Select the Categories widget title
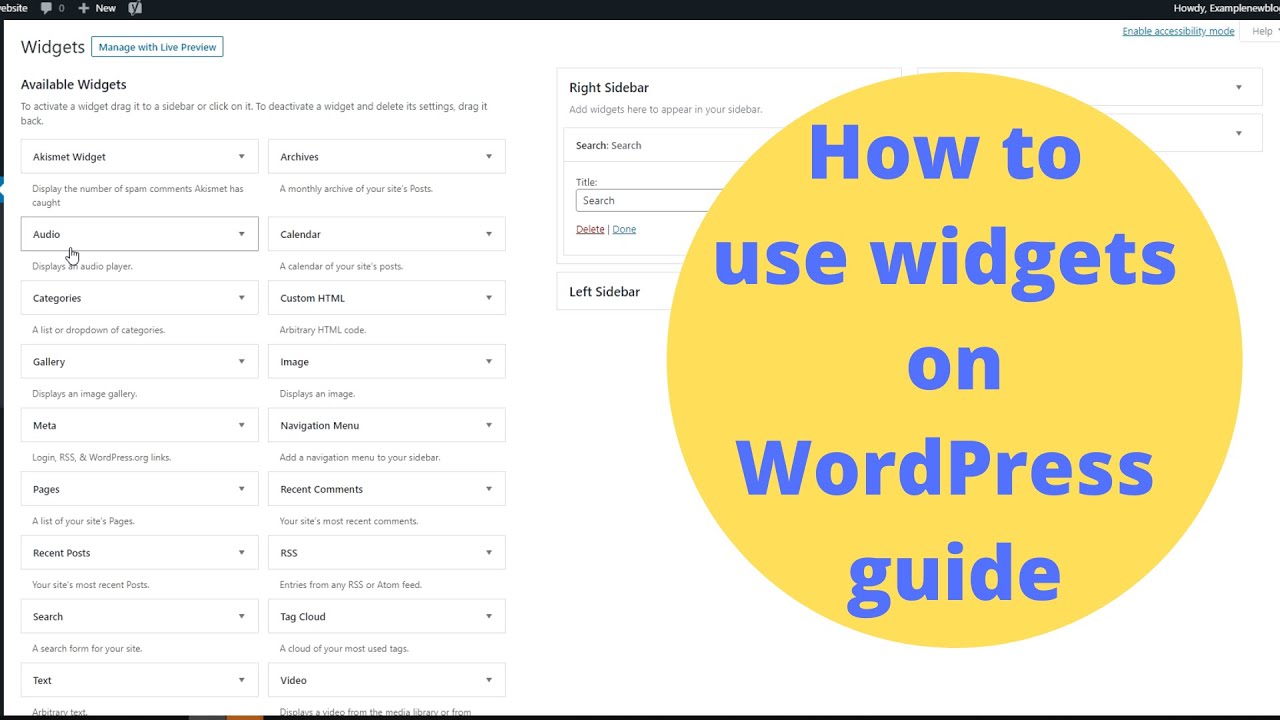The width and height of the screenshot is (1280, 720). (x=57, y=298)
